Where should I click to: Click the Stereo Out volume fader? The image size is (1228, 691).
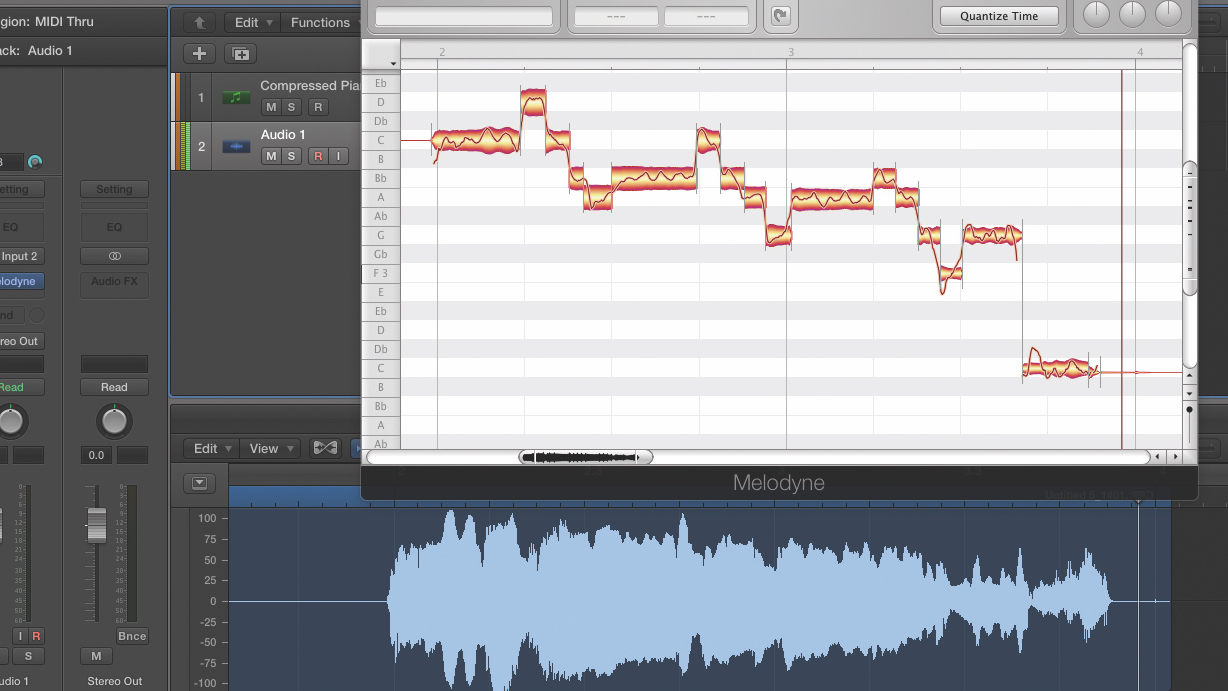tap(96, 525)
